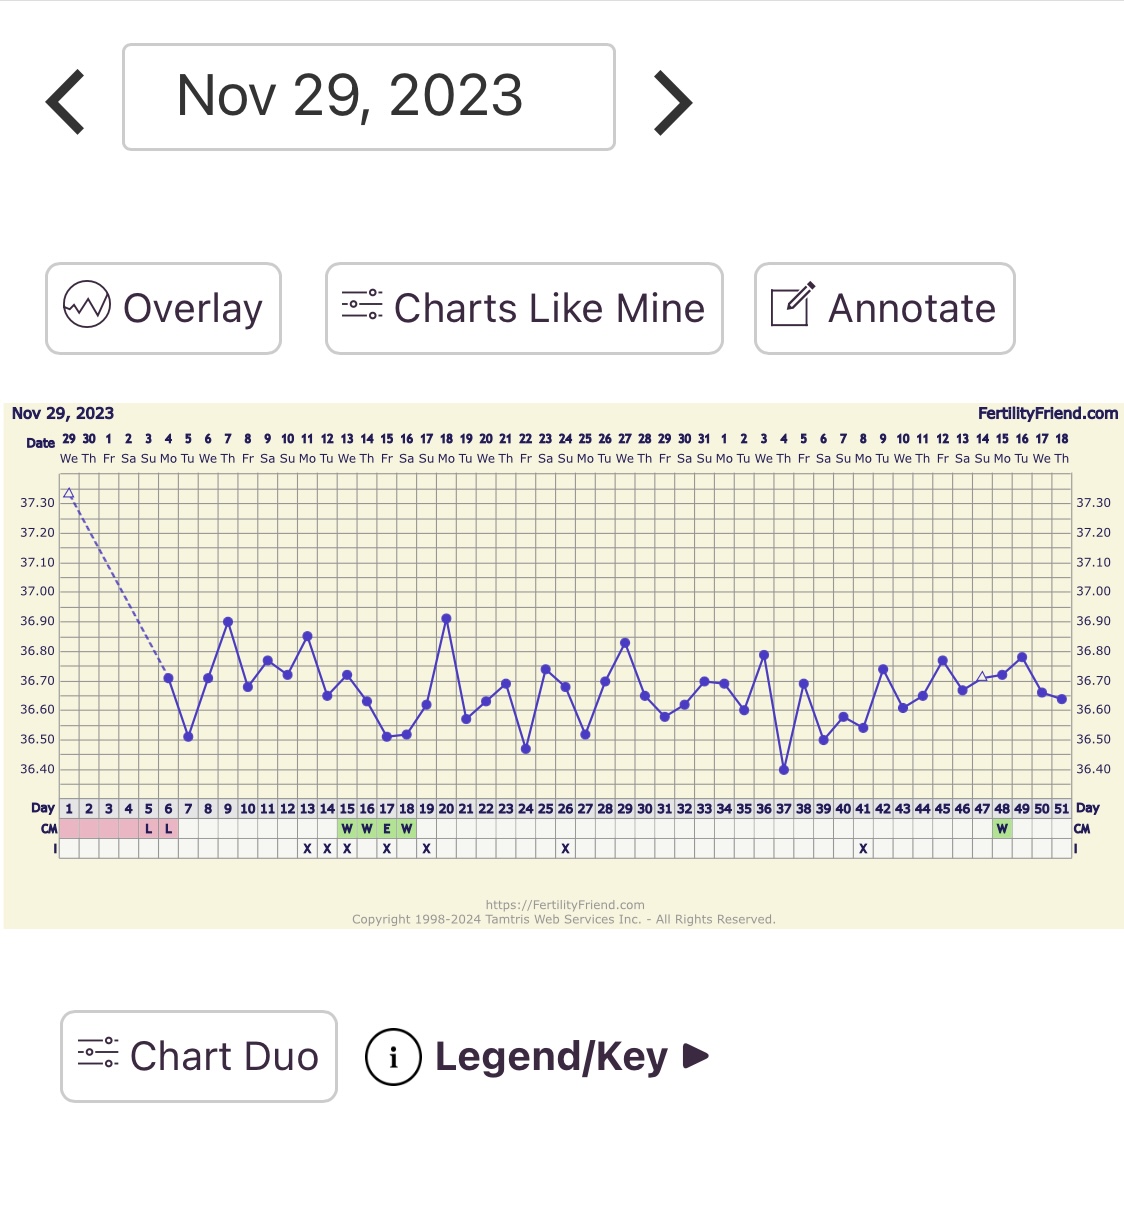Click the Charts Like Mine sliders icon
The image size is (1124, 1221).
click(361, 305)
